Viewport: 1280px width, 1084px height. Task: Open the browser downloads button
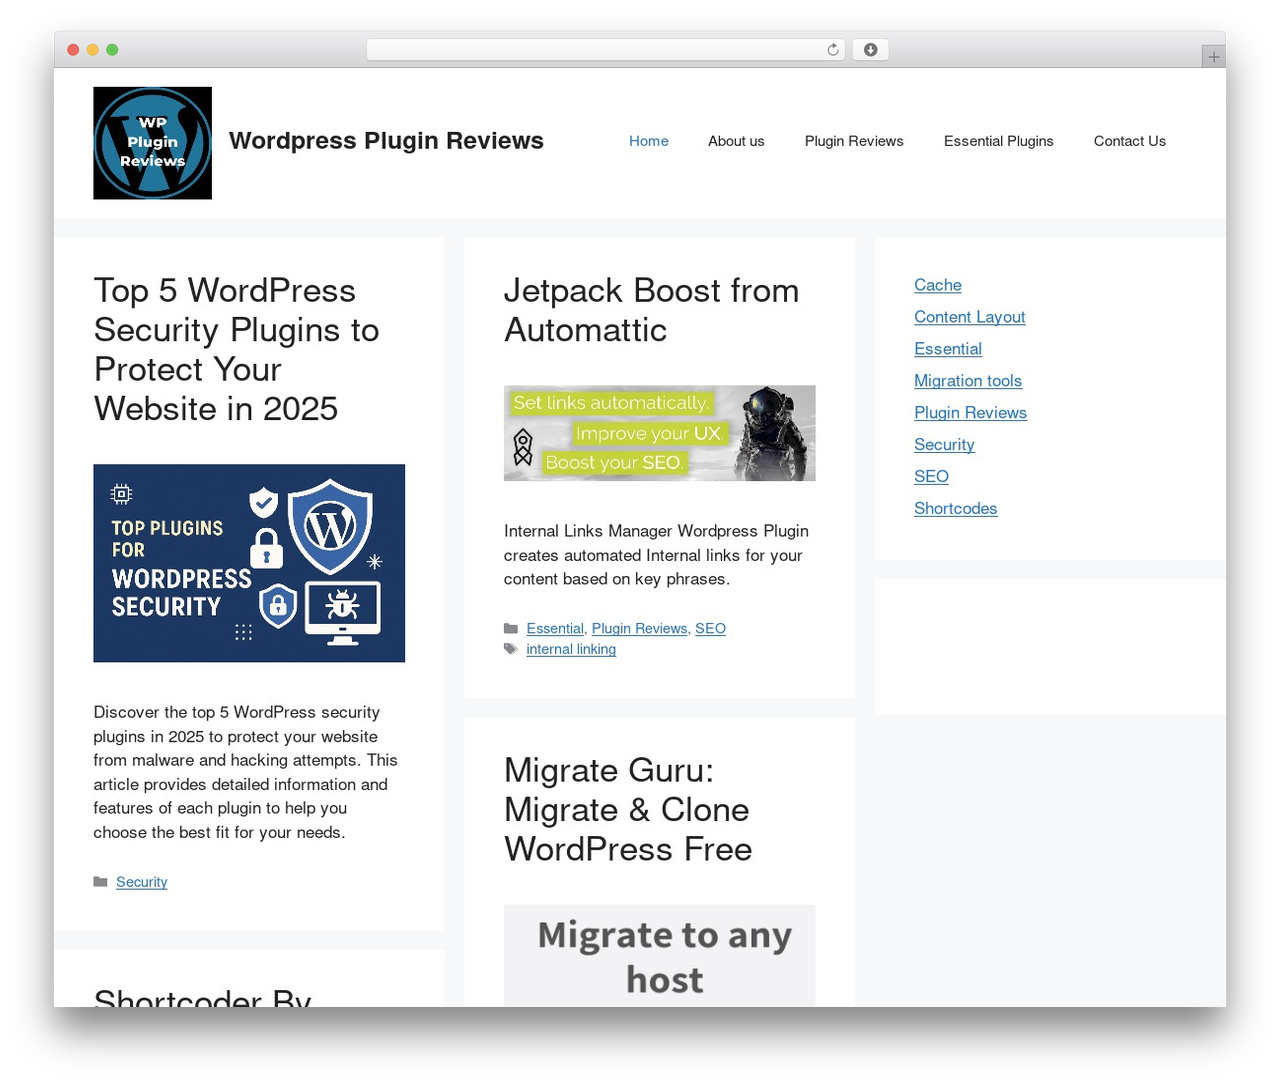[870, 50]
